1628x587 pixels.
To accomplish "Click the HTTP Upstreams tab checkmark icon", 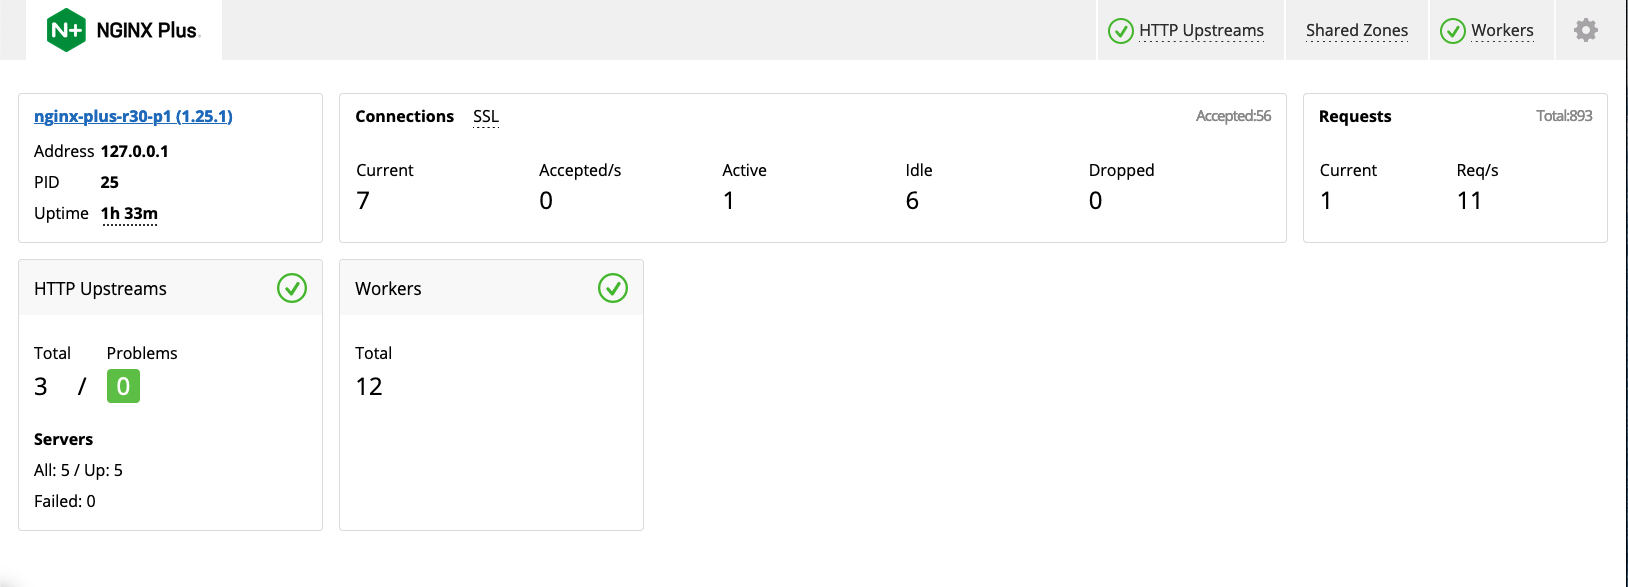I will click(x=1120, y=31).
